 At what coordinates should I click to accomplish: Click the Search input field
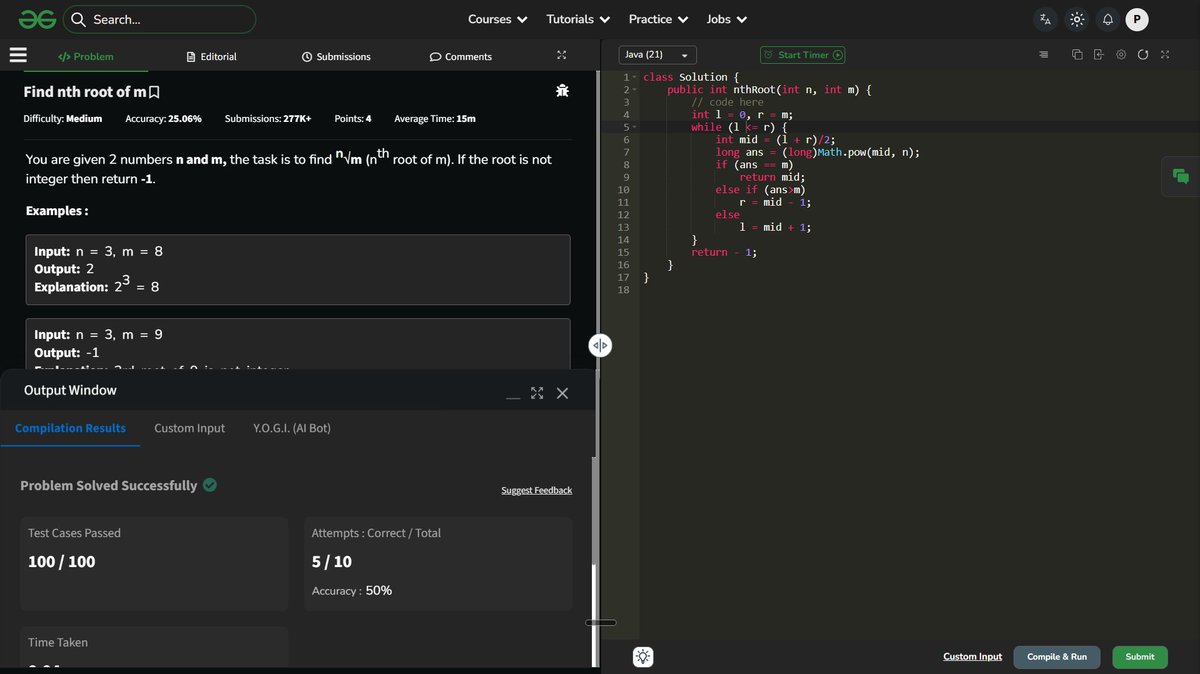(160, 19)
